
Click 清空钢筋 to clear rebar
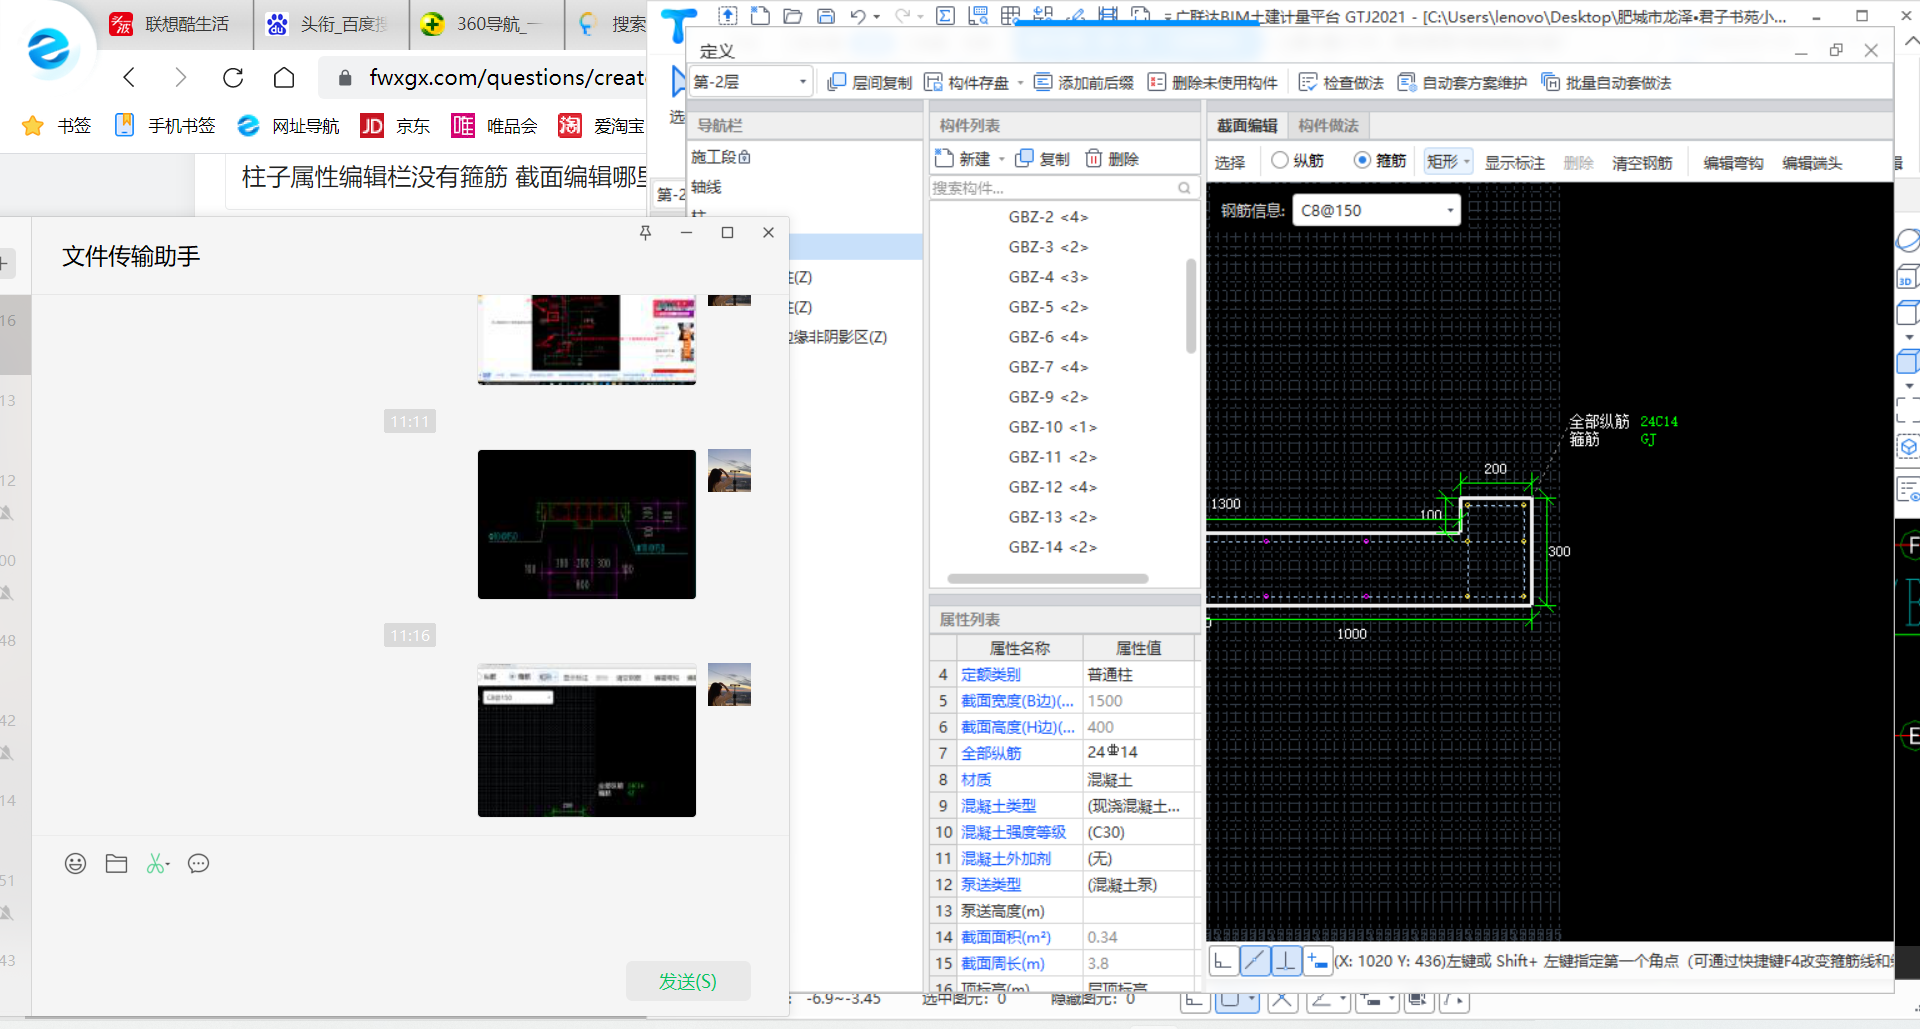tap(1642, 163)
